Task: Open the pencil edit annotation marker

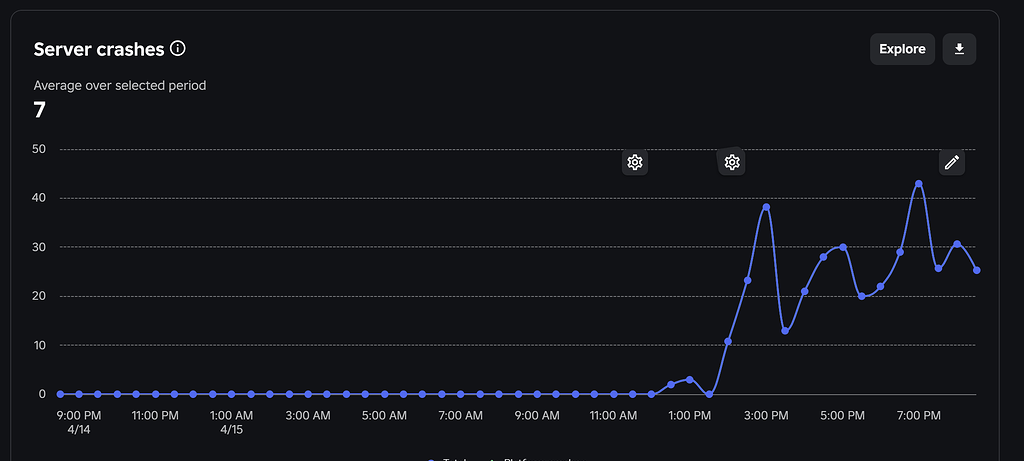Action: tap(952, 162)
